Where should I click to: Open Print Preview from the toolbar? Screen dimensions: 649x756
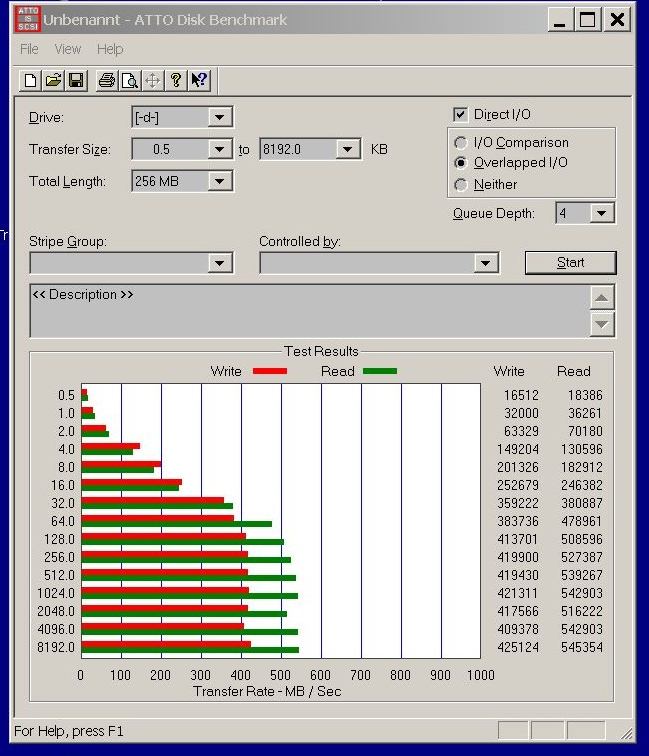coord(130,80)
